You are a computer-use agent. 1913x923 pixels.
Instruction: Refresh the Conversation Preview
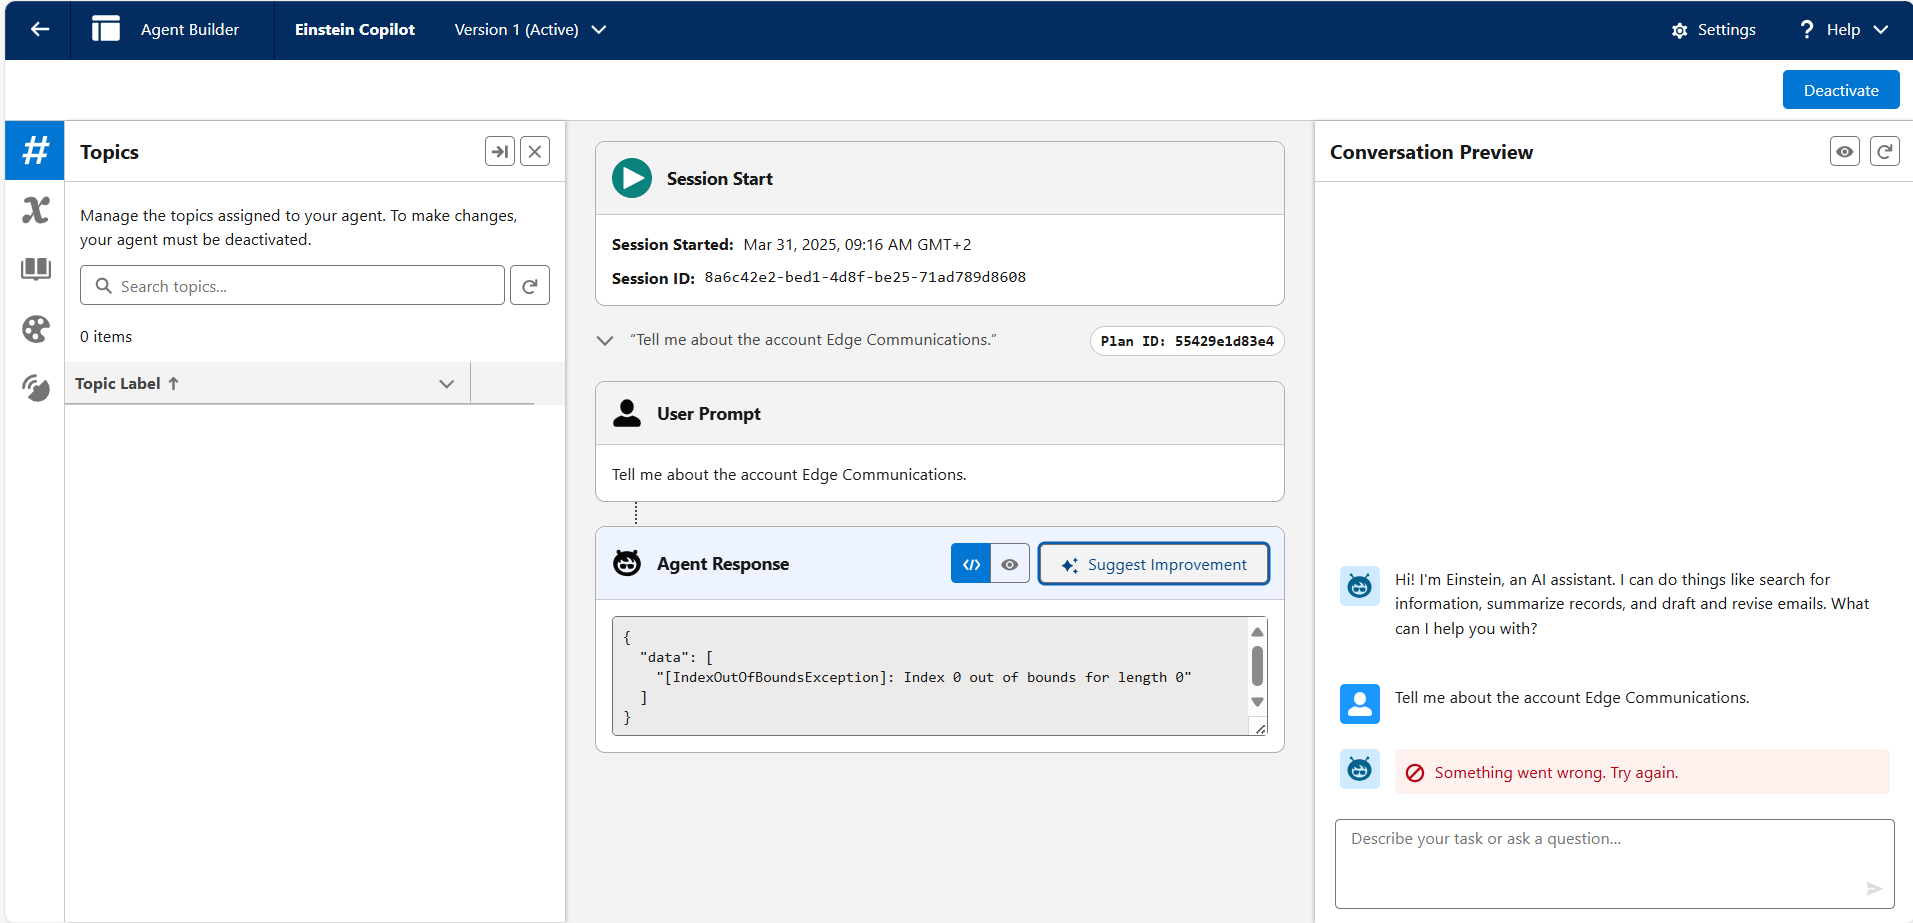(x=1885, y=151)
